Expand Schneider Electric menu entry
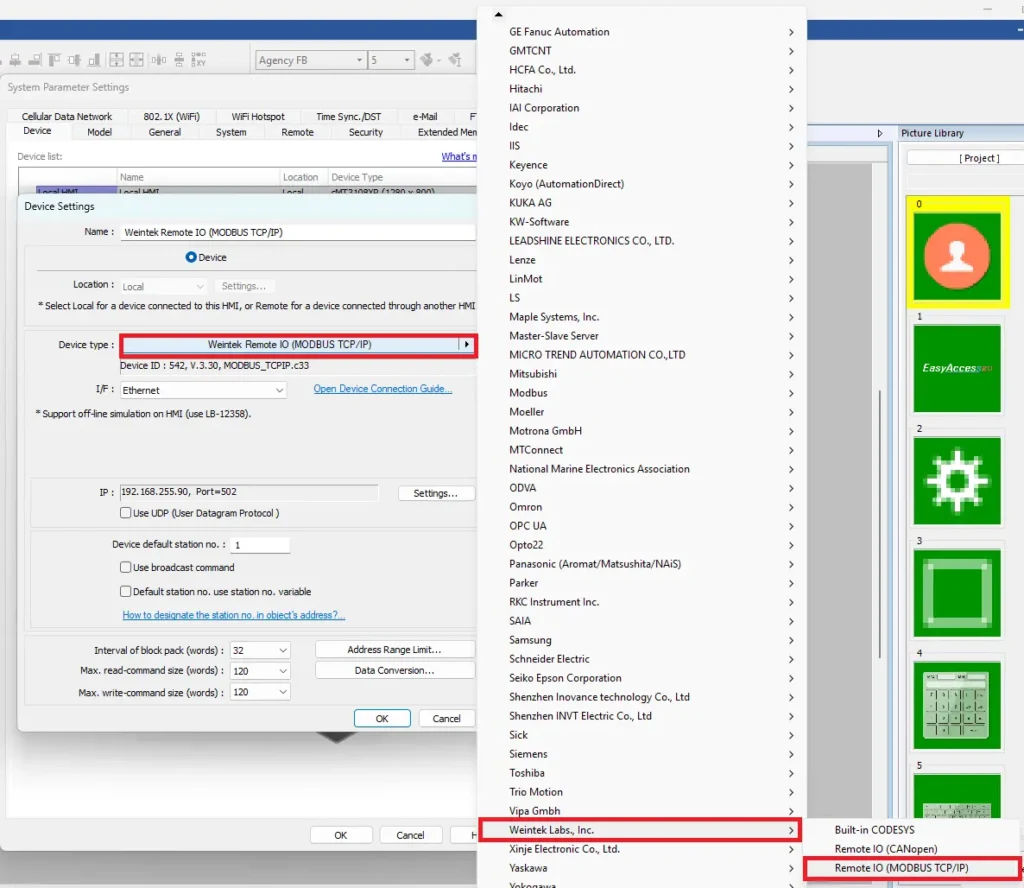The image size is (1024, 888). 640,659
